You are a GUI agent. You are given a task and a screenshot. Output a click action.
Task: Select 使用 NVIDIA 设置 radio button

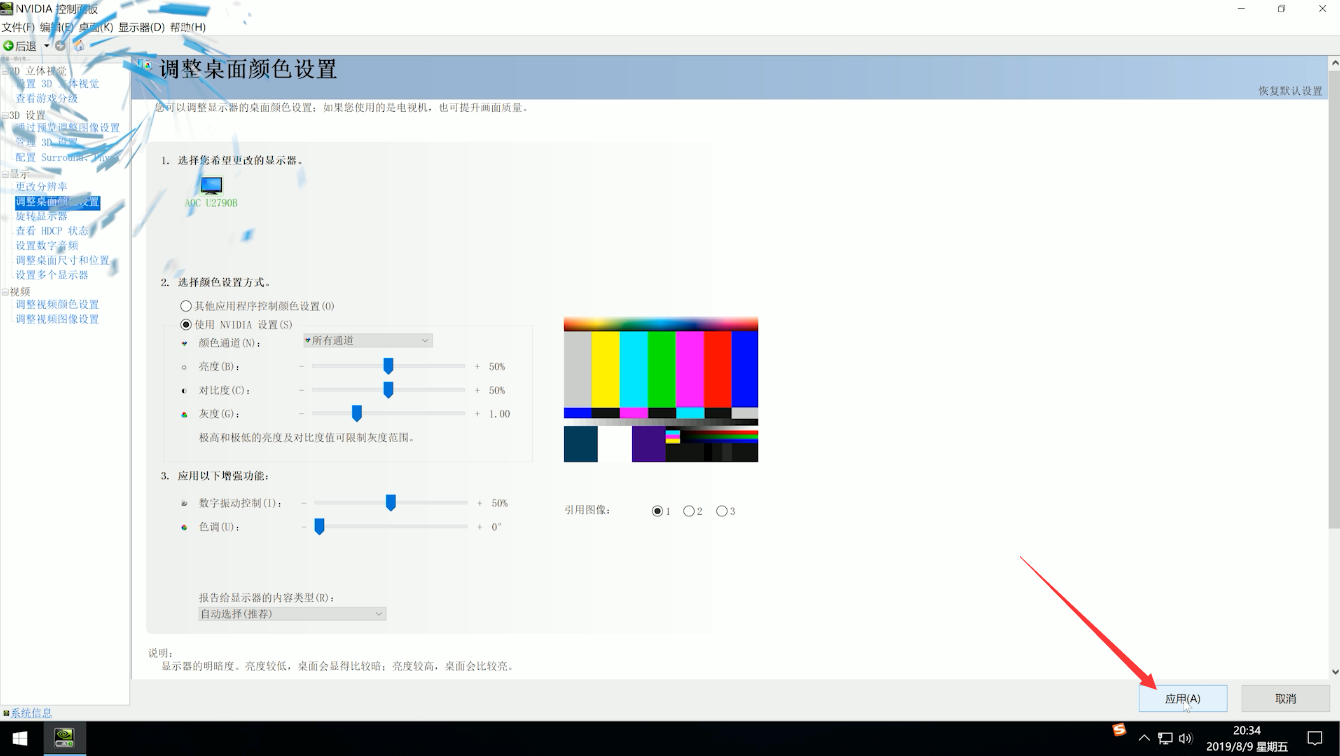[x=185, y=325]
